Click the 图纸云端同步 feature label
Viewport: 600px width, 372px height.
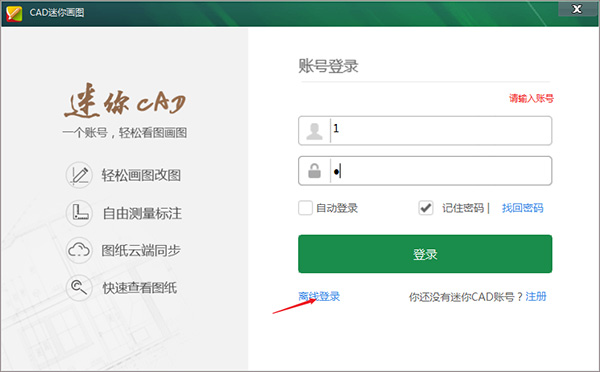click(141, 250)
